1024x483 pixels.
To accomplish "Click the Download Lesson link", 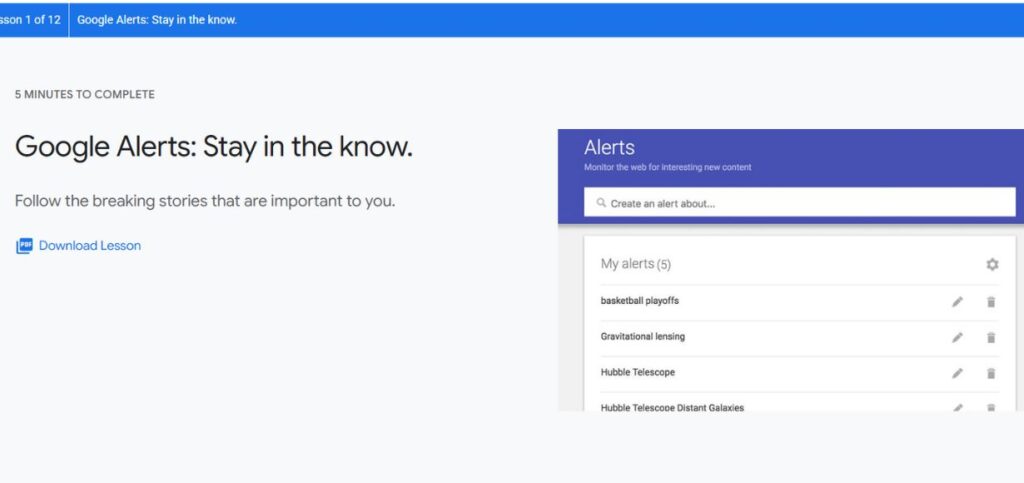I will click(89, 246).
